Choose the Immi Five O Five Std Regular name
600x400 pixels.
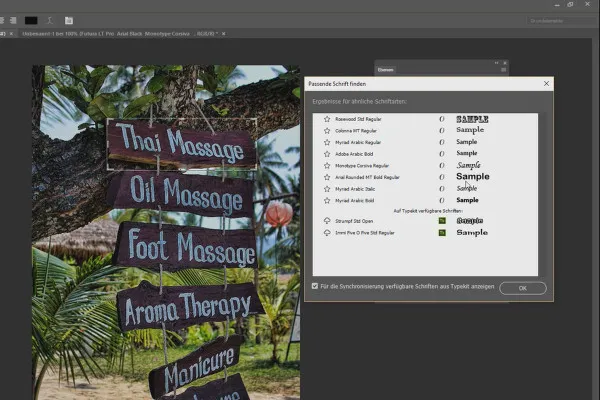pos(365,233)
